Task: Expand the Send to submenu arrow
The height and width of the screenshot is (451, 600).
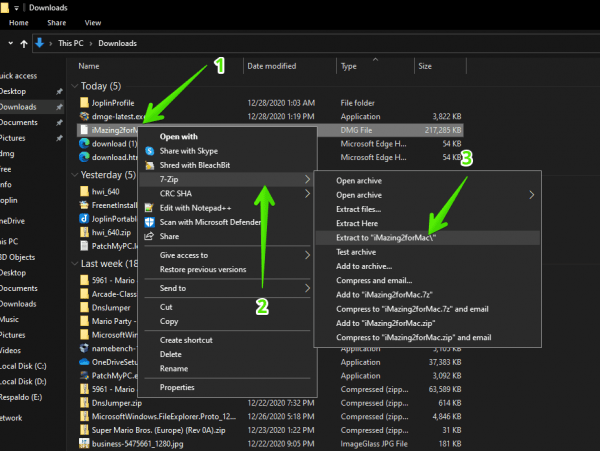Action: [x=307, y=288]
